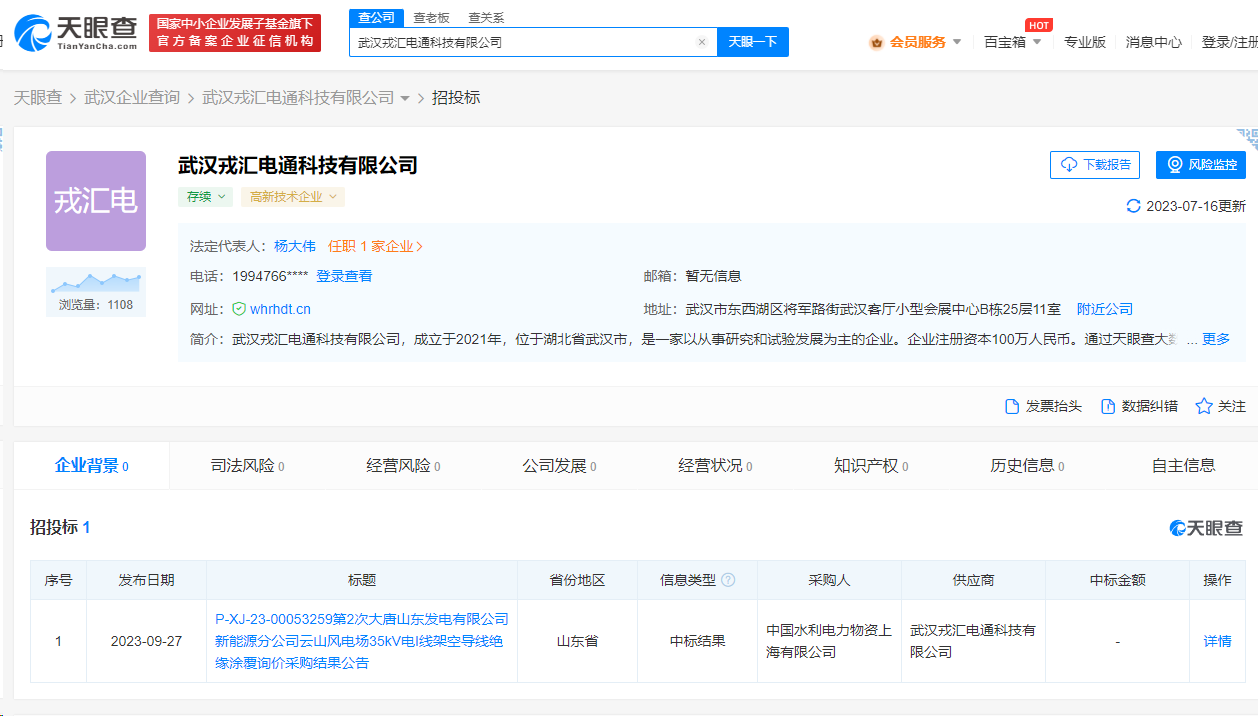Click the 附近公司 link

point(1104,309)
